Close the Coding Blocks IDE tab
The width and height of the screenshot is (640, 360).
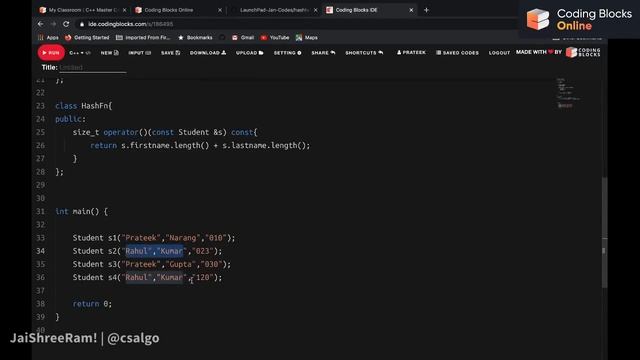click(x=411, y=10)
